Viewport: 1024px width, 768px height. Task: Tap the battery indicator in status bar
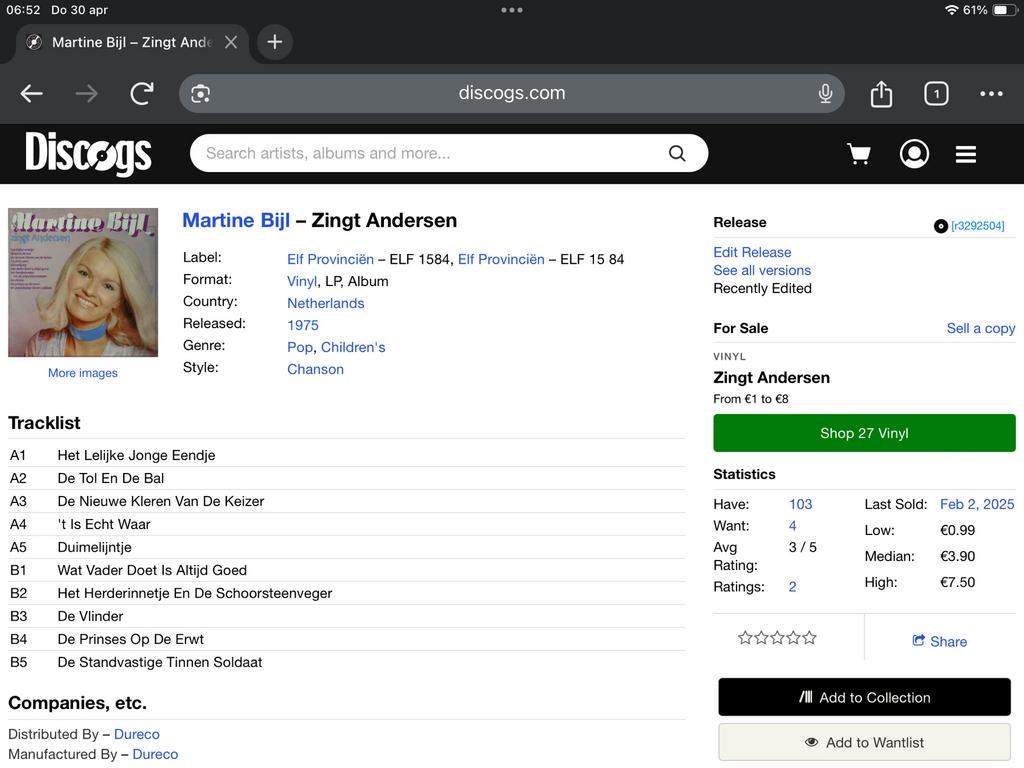click(x=1006, y=10)
